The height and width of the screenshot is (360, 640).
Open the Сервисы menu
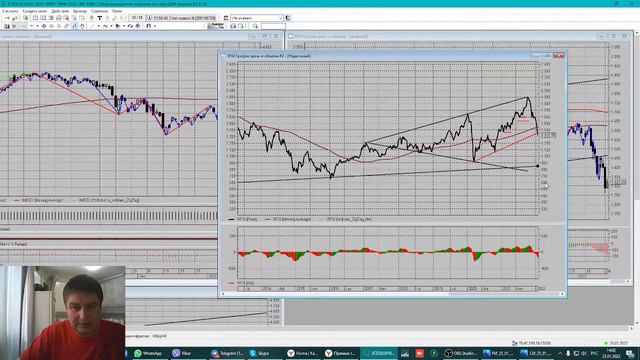pyautogui.click(x=99, y=11)
